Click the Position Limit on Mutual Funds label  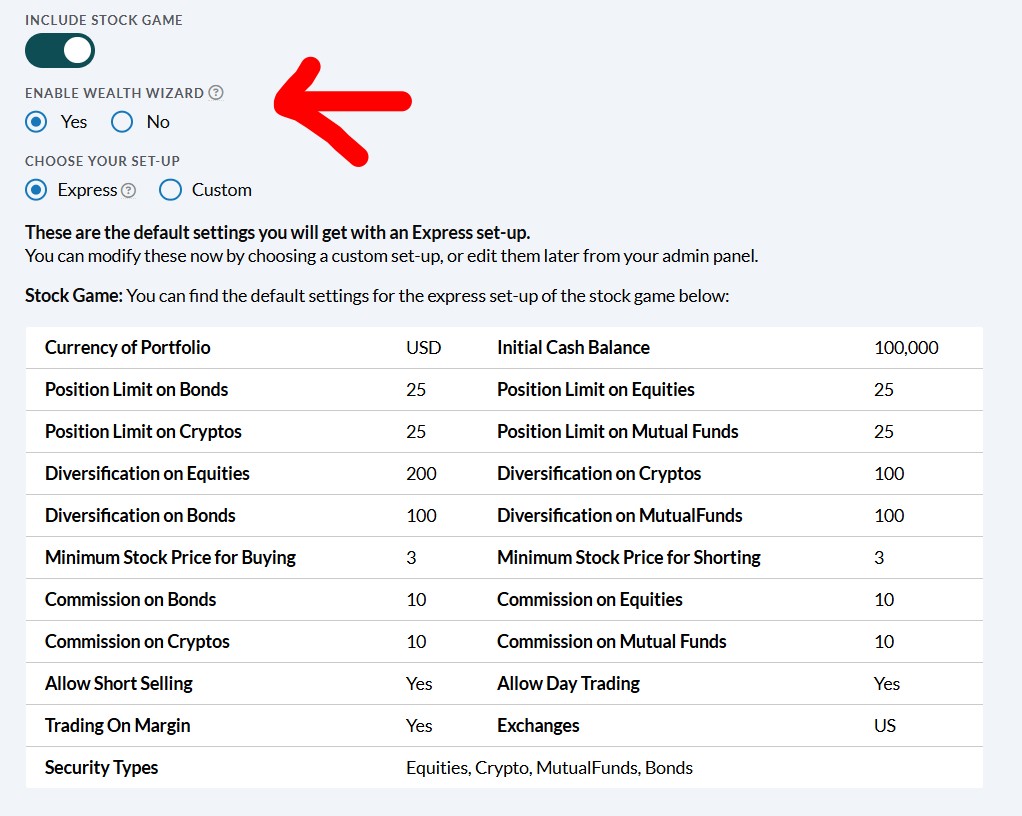coord(617,432)
